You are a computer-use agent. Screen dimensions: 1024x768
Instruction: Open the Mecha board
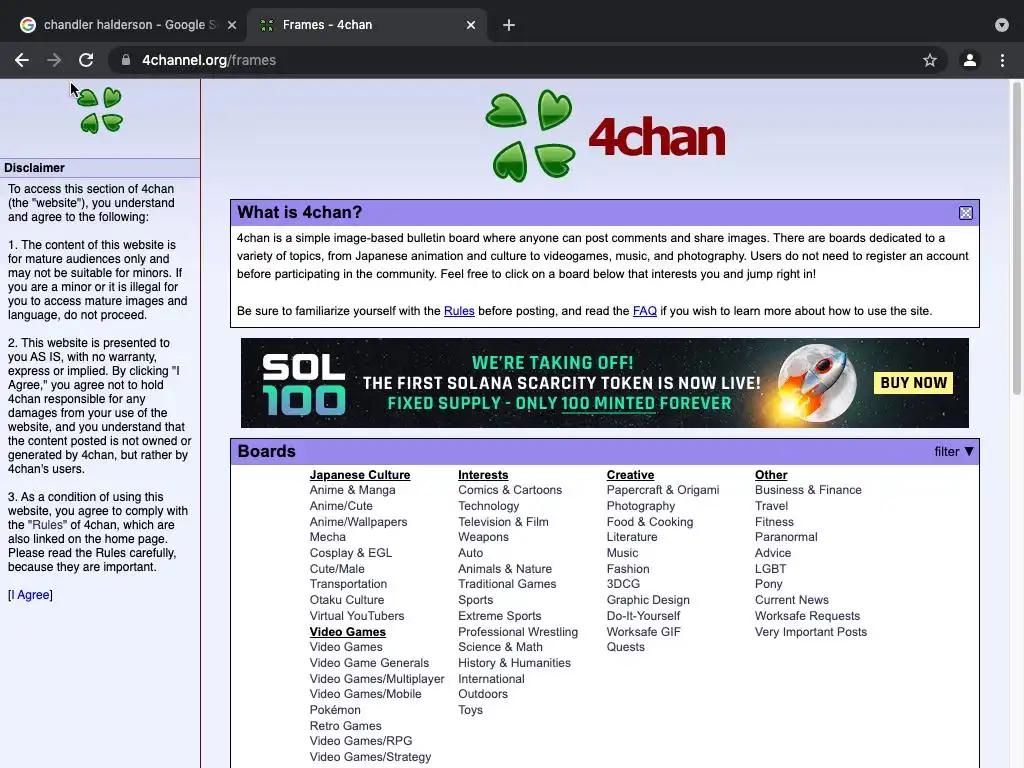[x=328, y=537]
